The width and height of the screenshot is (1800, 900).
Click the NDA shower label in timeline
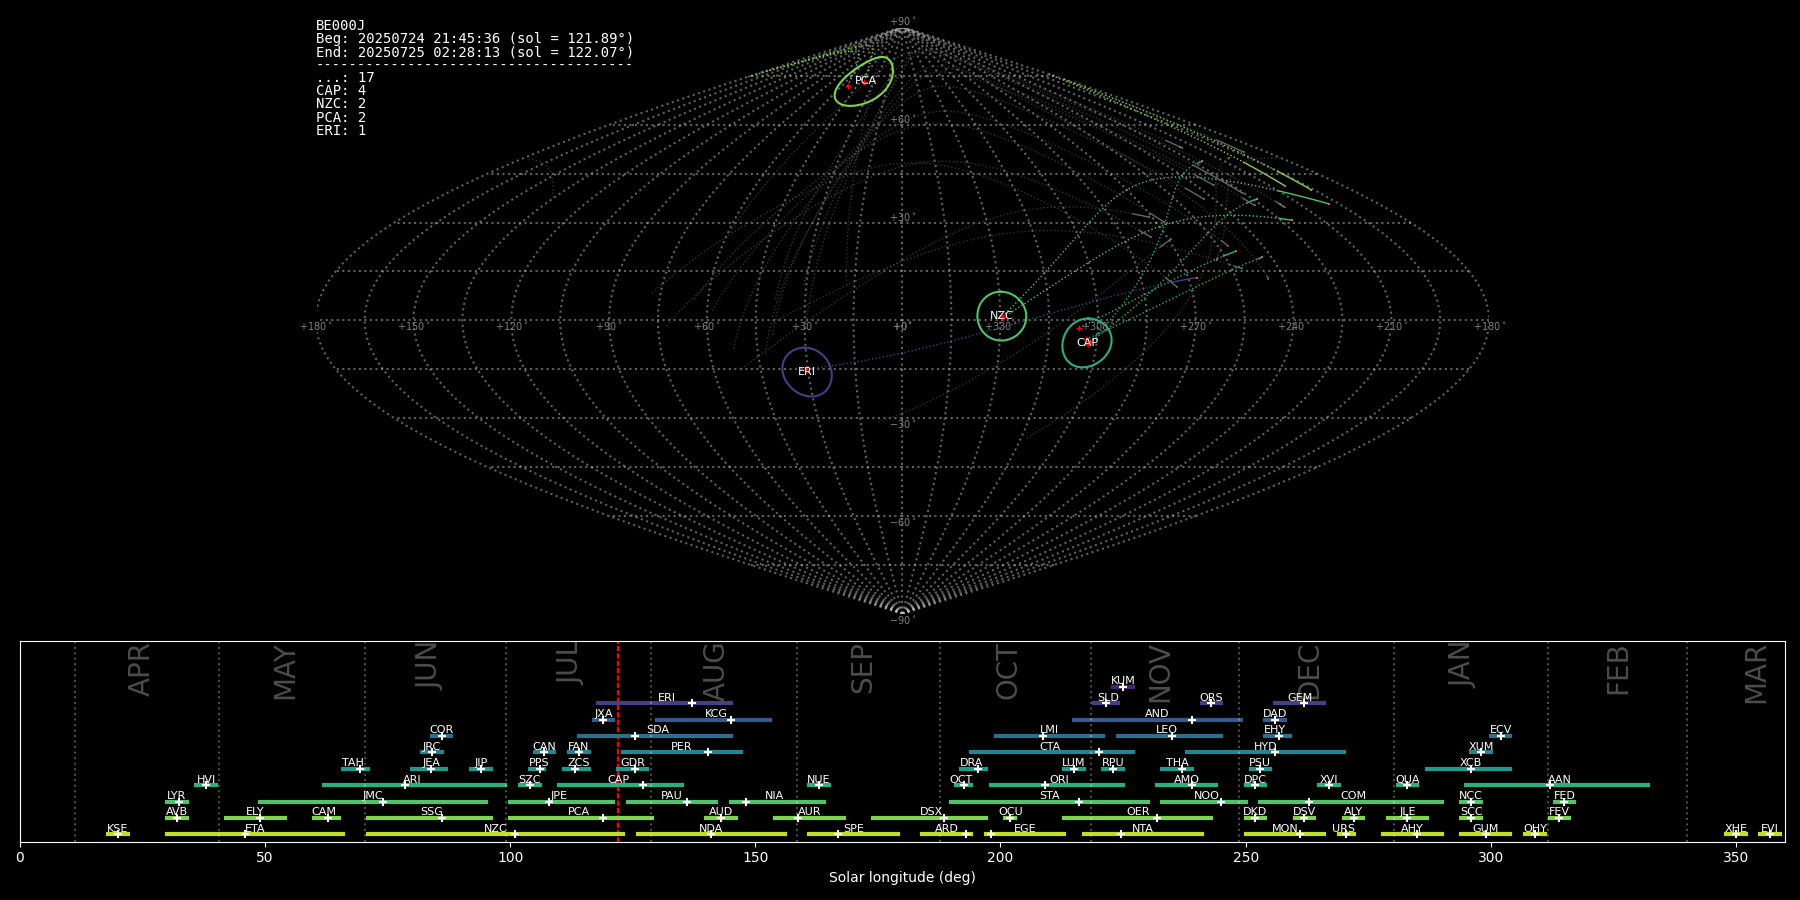711,829
